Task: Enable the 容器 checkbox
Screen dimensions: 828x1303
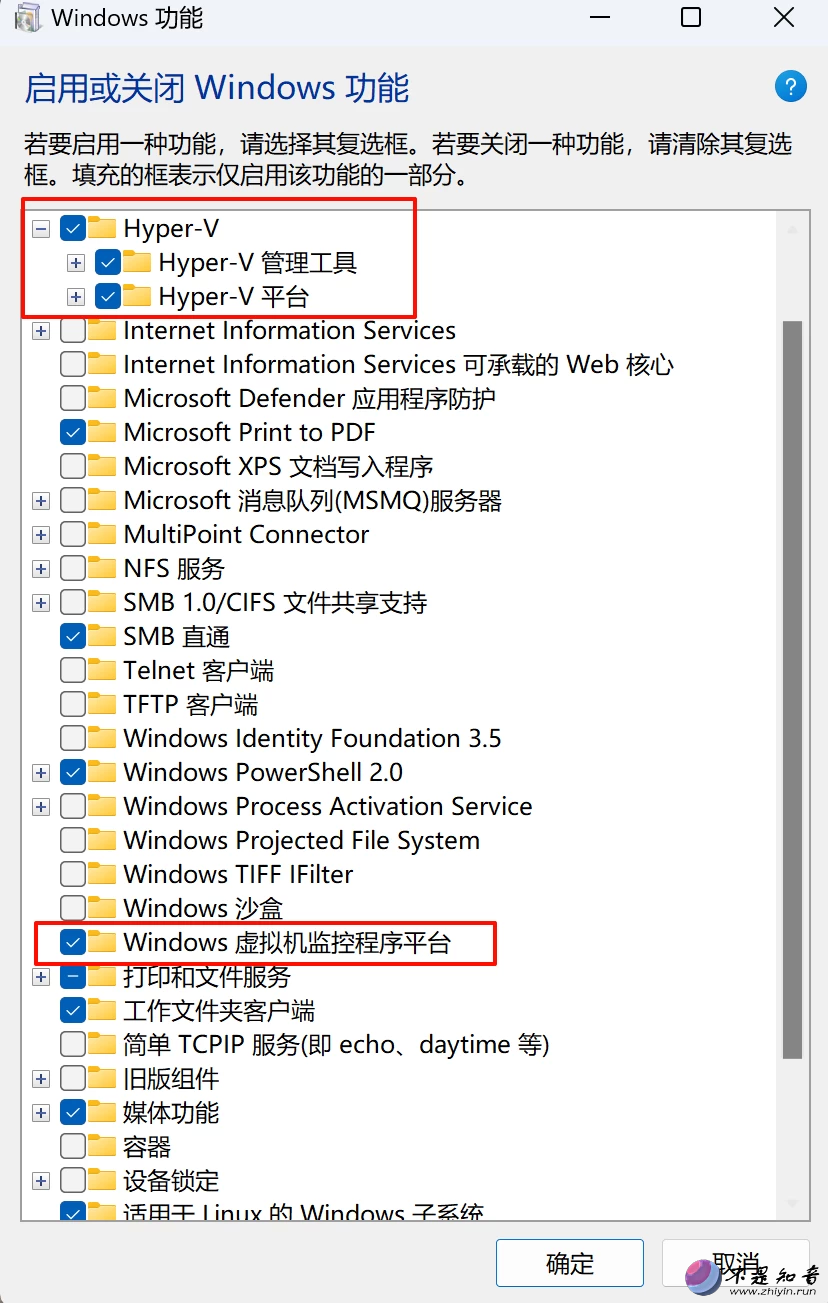Action: tap(73, 1146)
